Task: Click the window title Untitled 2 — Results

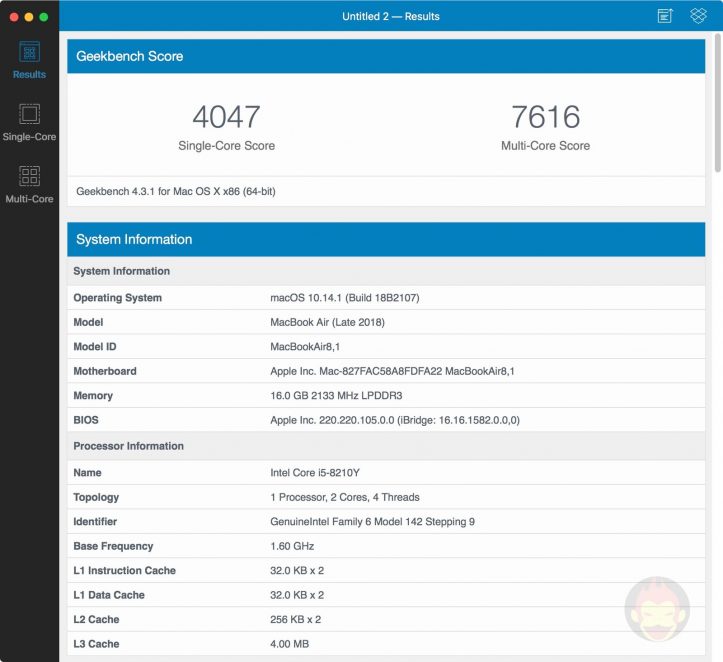Action: (x=390, y=17)
